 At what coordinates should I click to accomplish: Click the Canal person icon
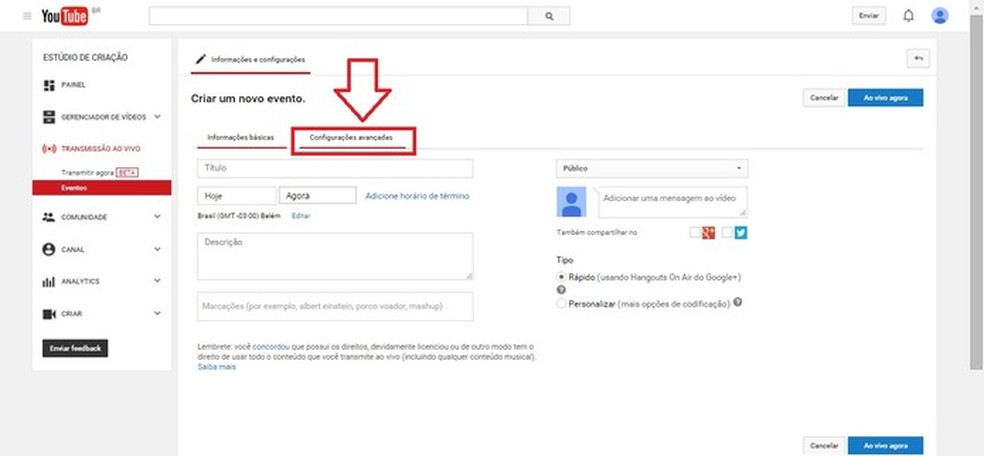tap(49, 250)
